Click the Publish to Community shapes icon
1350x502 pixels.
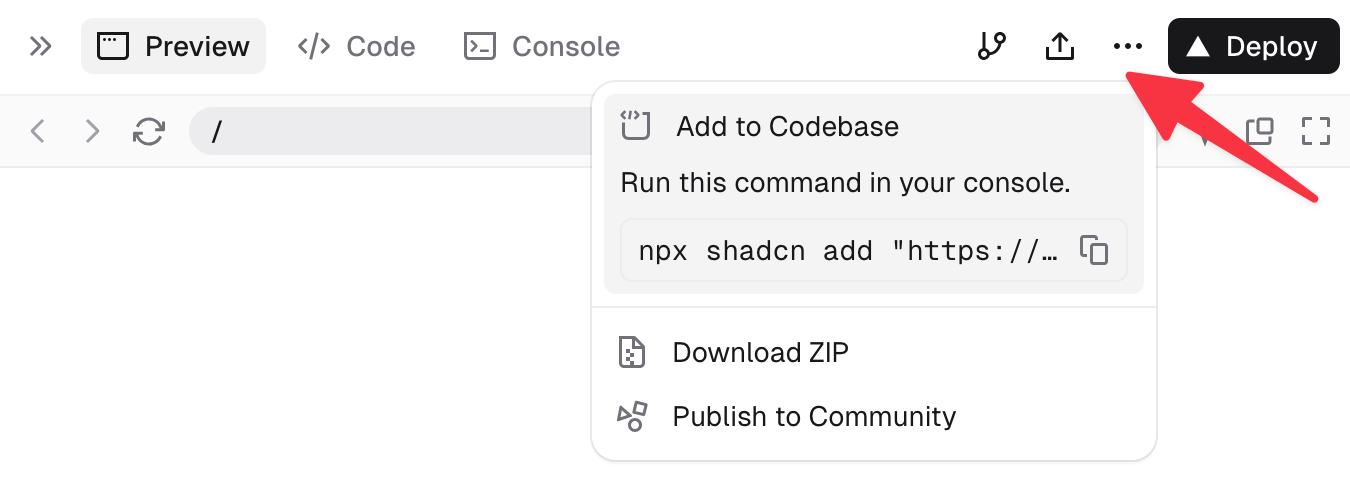click(632, 416)
